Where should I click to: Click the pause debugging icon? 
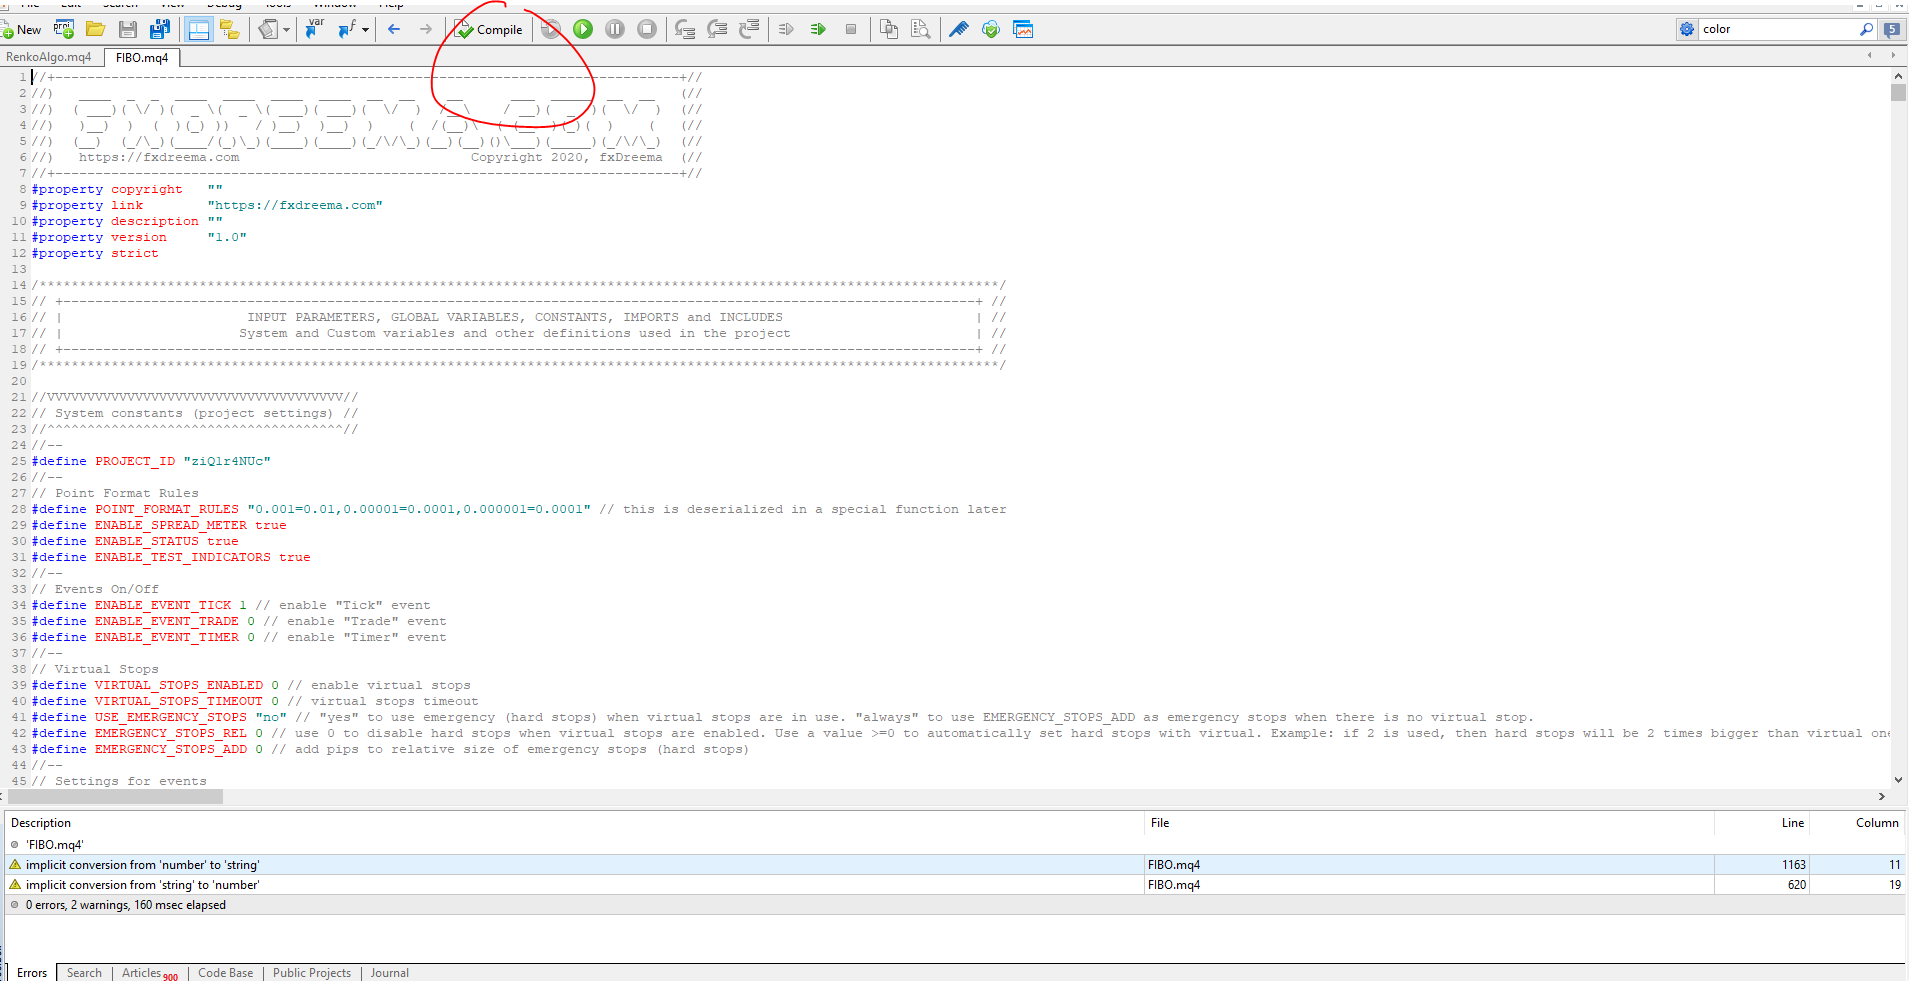point(615,29)
